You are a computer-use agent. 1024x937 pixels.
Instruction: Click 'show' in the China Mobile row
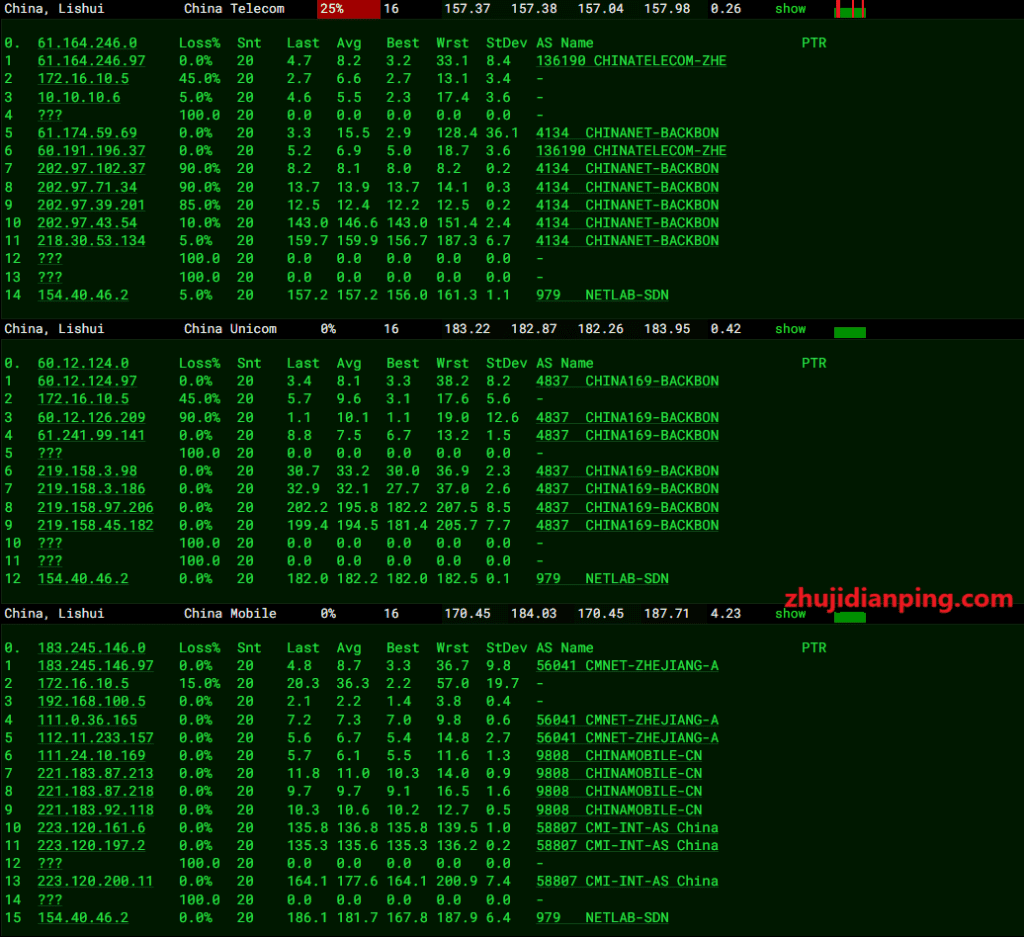pyautogui.click(x=790, y=613)
